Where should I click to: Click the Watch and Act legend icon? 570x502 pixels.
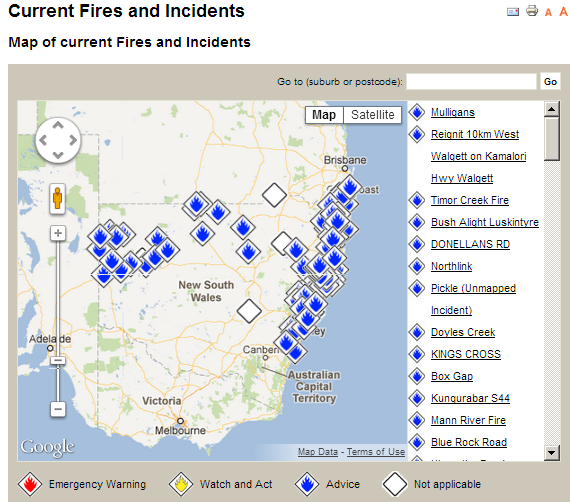click(181, 484)
